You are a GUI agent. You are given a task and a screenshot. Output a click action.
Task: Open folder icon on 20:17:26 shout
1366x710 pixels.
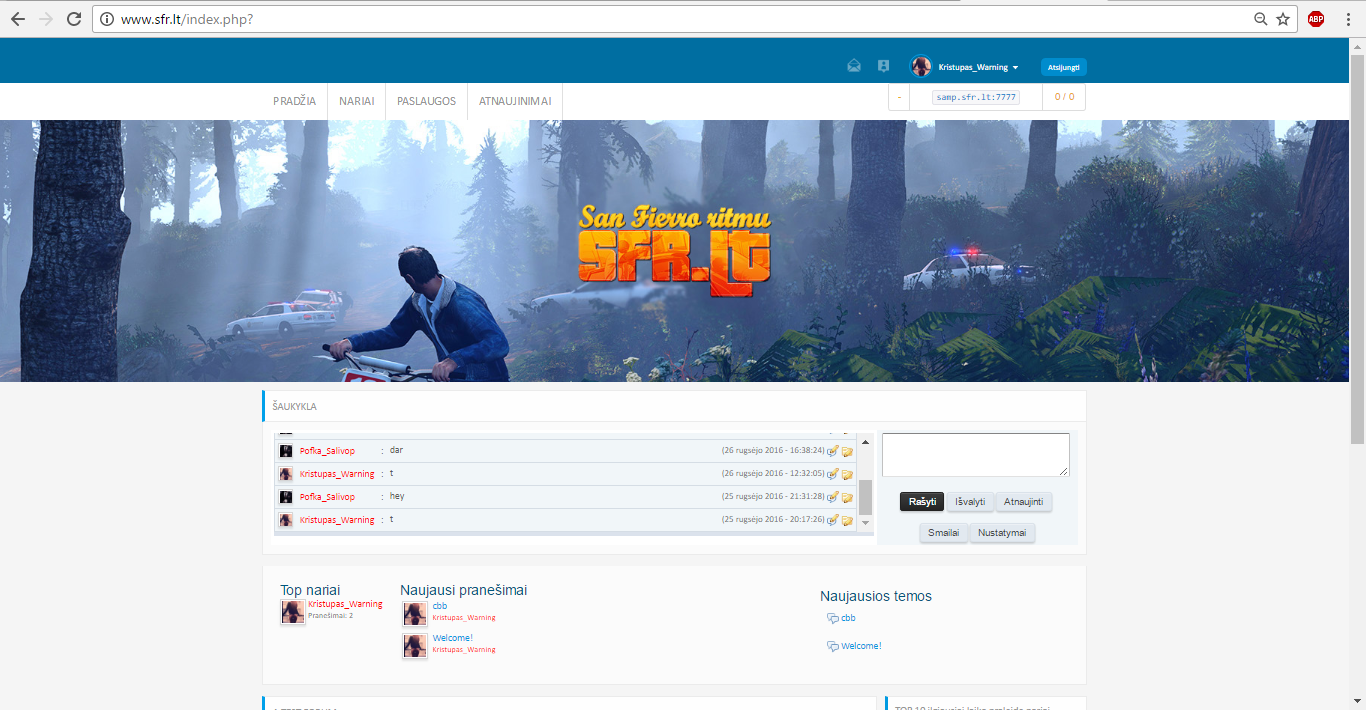(847, 520)
